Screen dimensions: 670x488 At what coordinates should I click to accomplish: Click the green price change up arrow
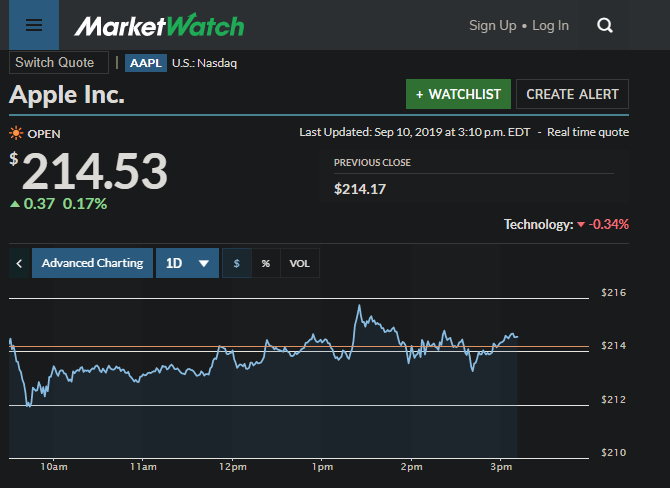(15, 204)
